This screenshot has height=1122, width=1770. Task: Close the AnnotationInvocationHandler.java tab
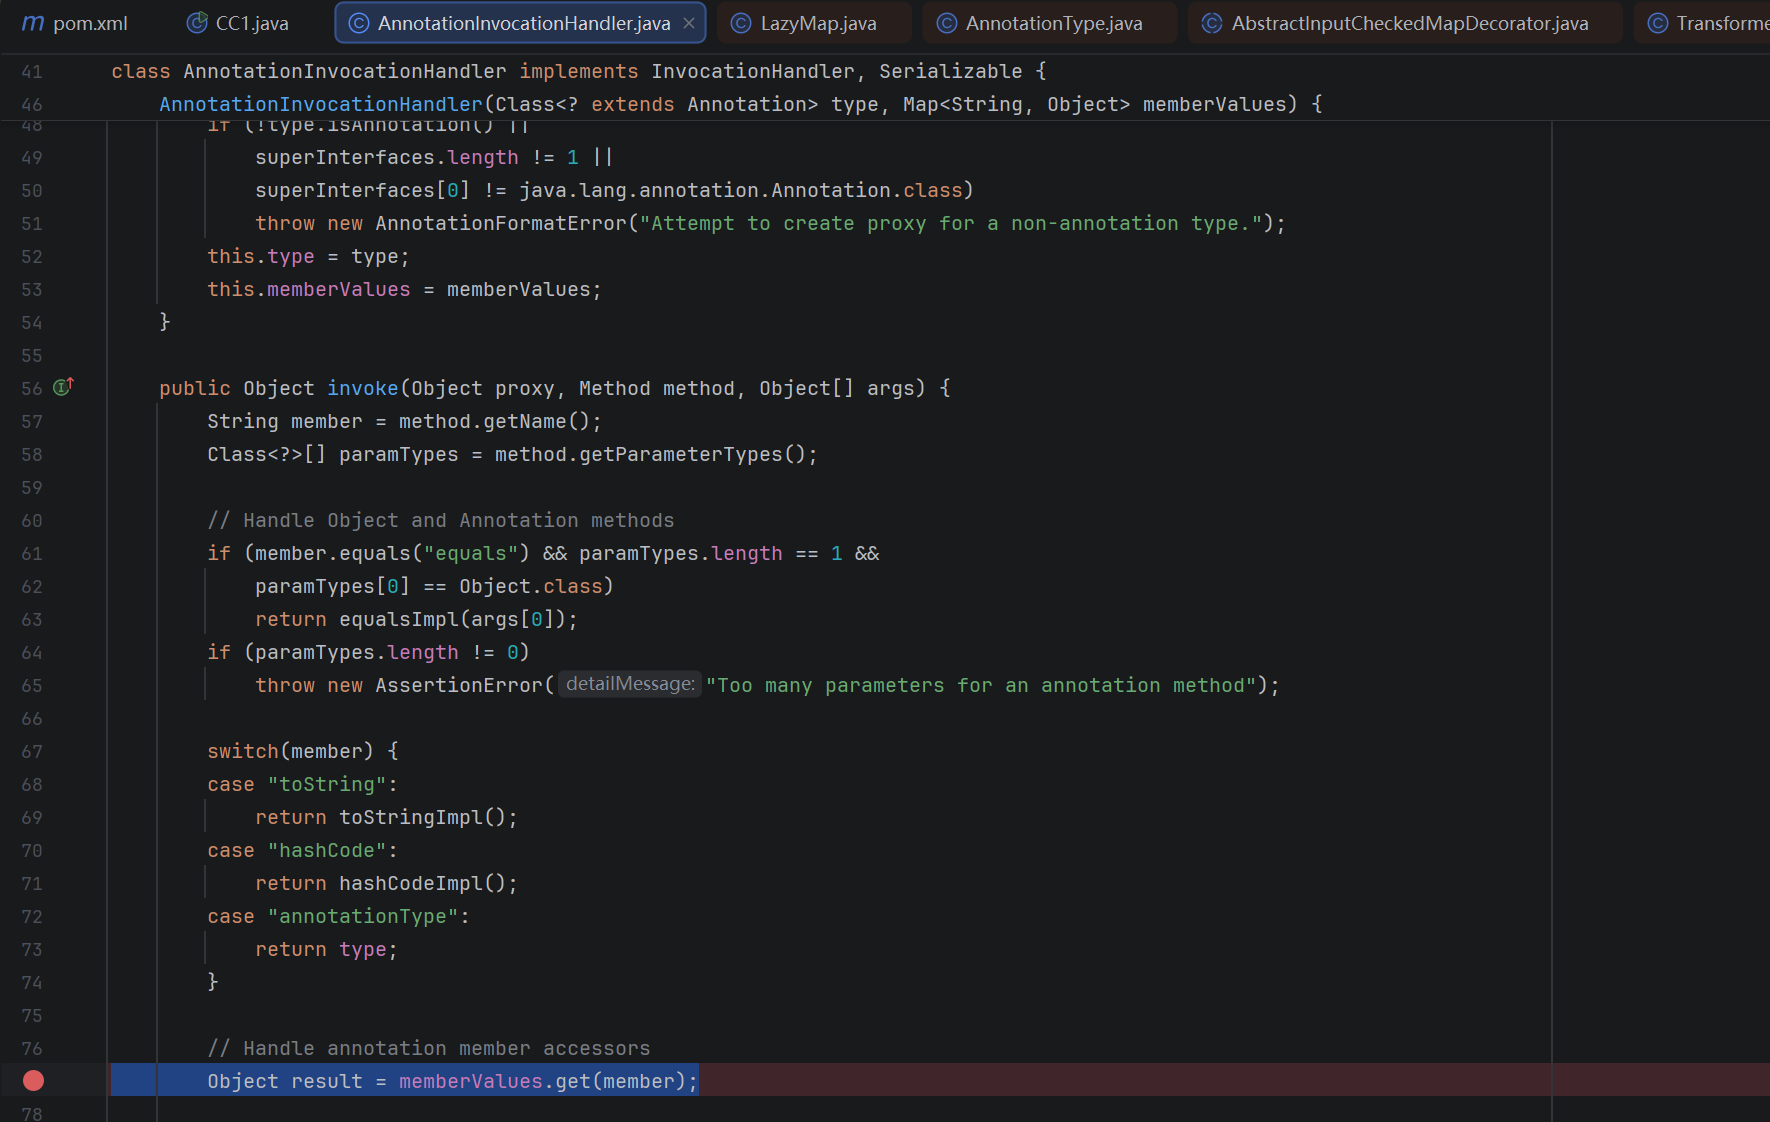point(689,23)
